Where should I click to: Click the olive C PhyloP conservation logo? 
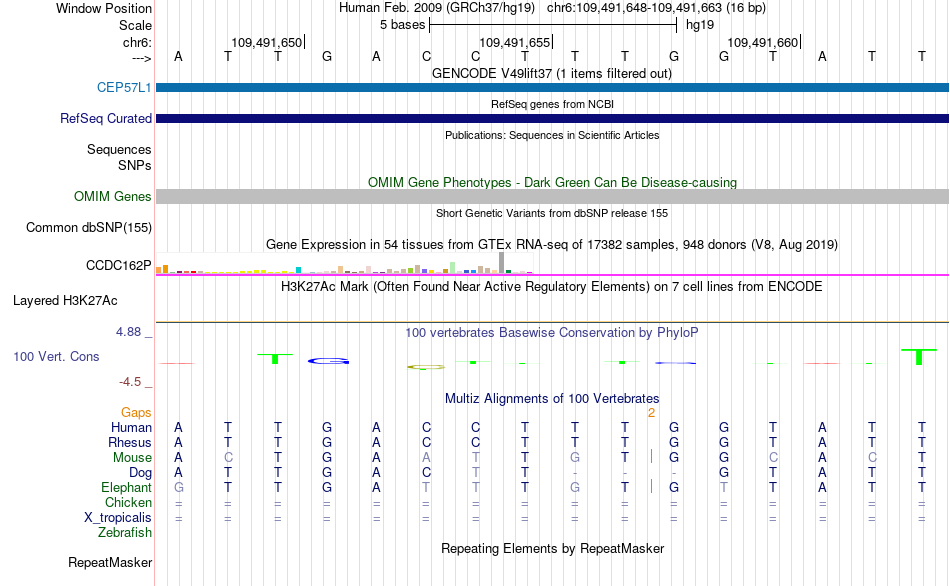tap(426, 367)
